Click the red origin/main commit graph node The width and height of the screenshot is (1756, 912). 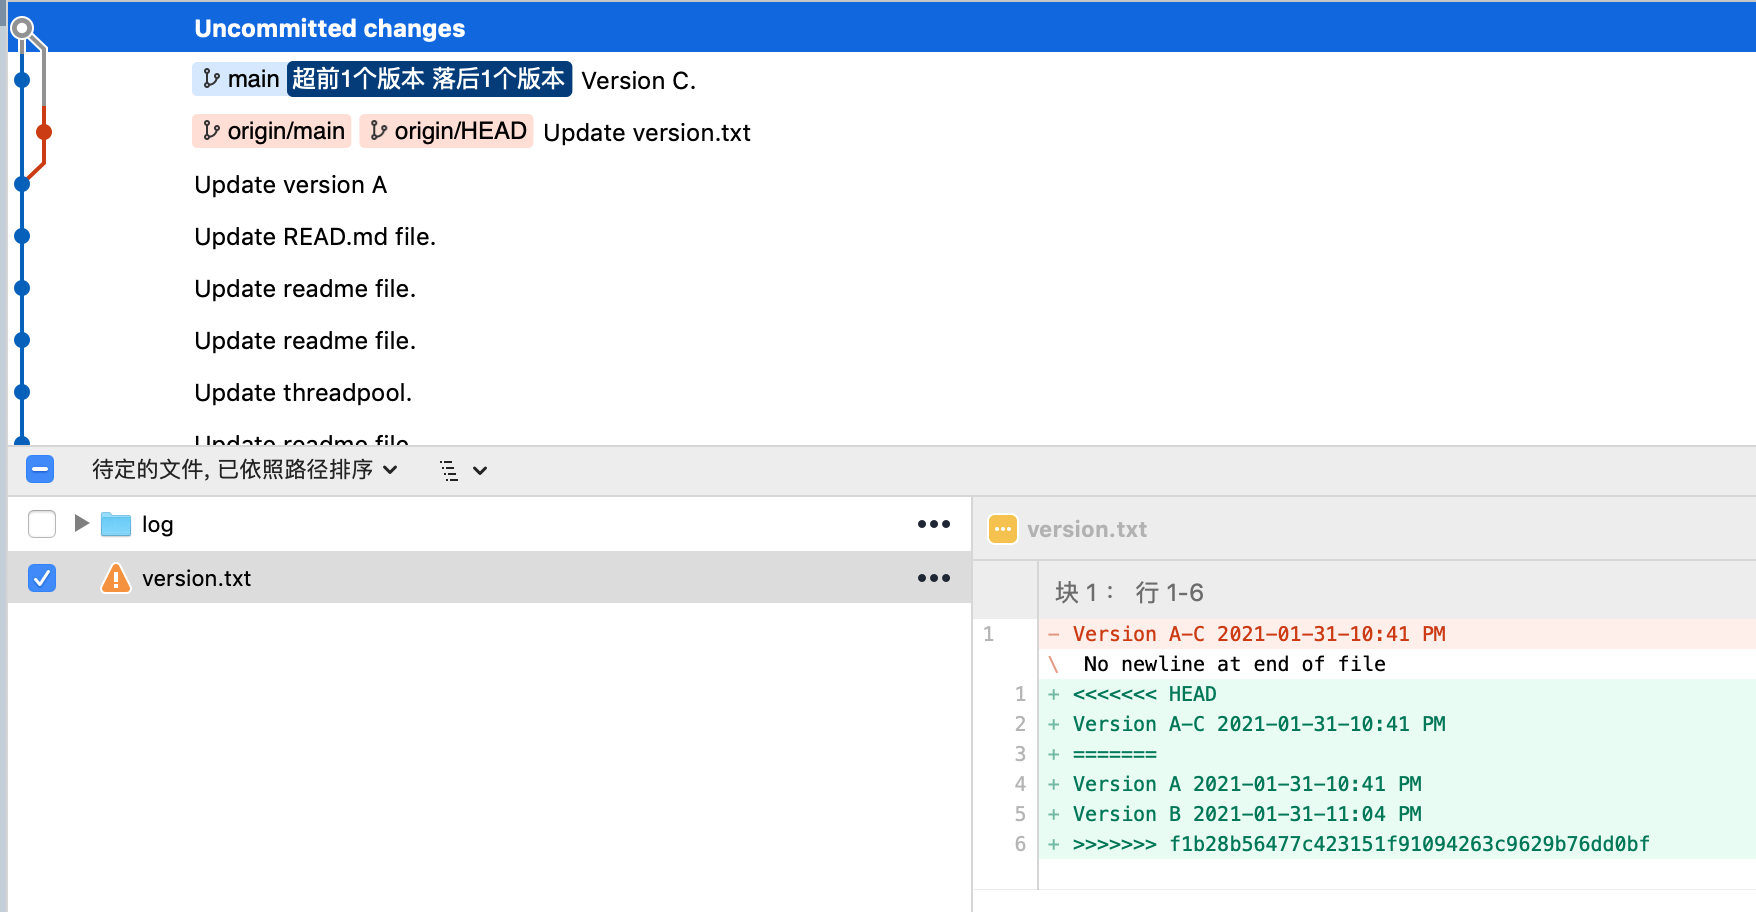(x=44, y=132)
